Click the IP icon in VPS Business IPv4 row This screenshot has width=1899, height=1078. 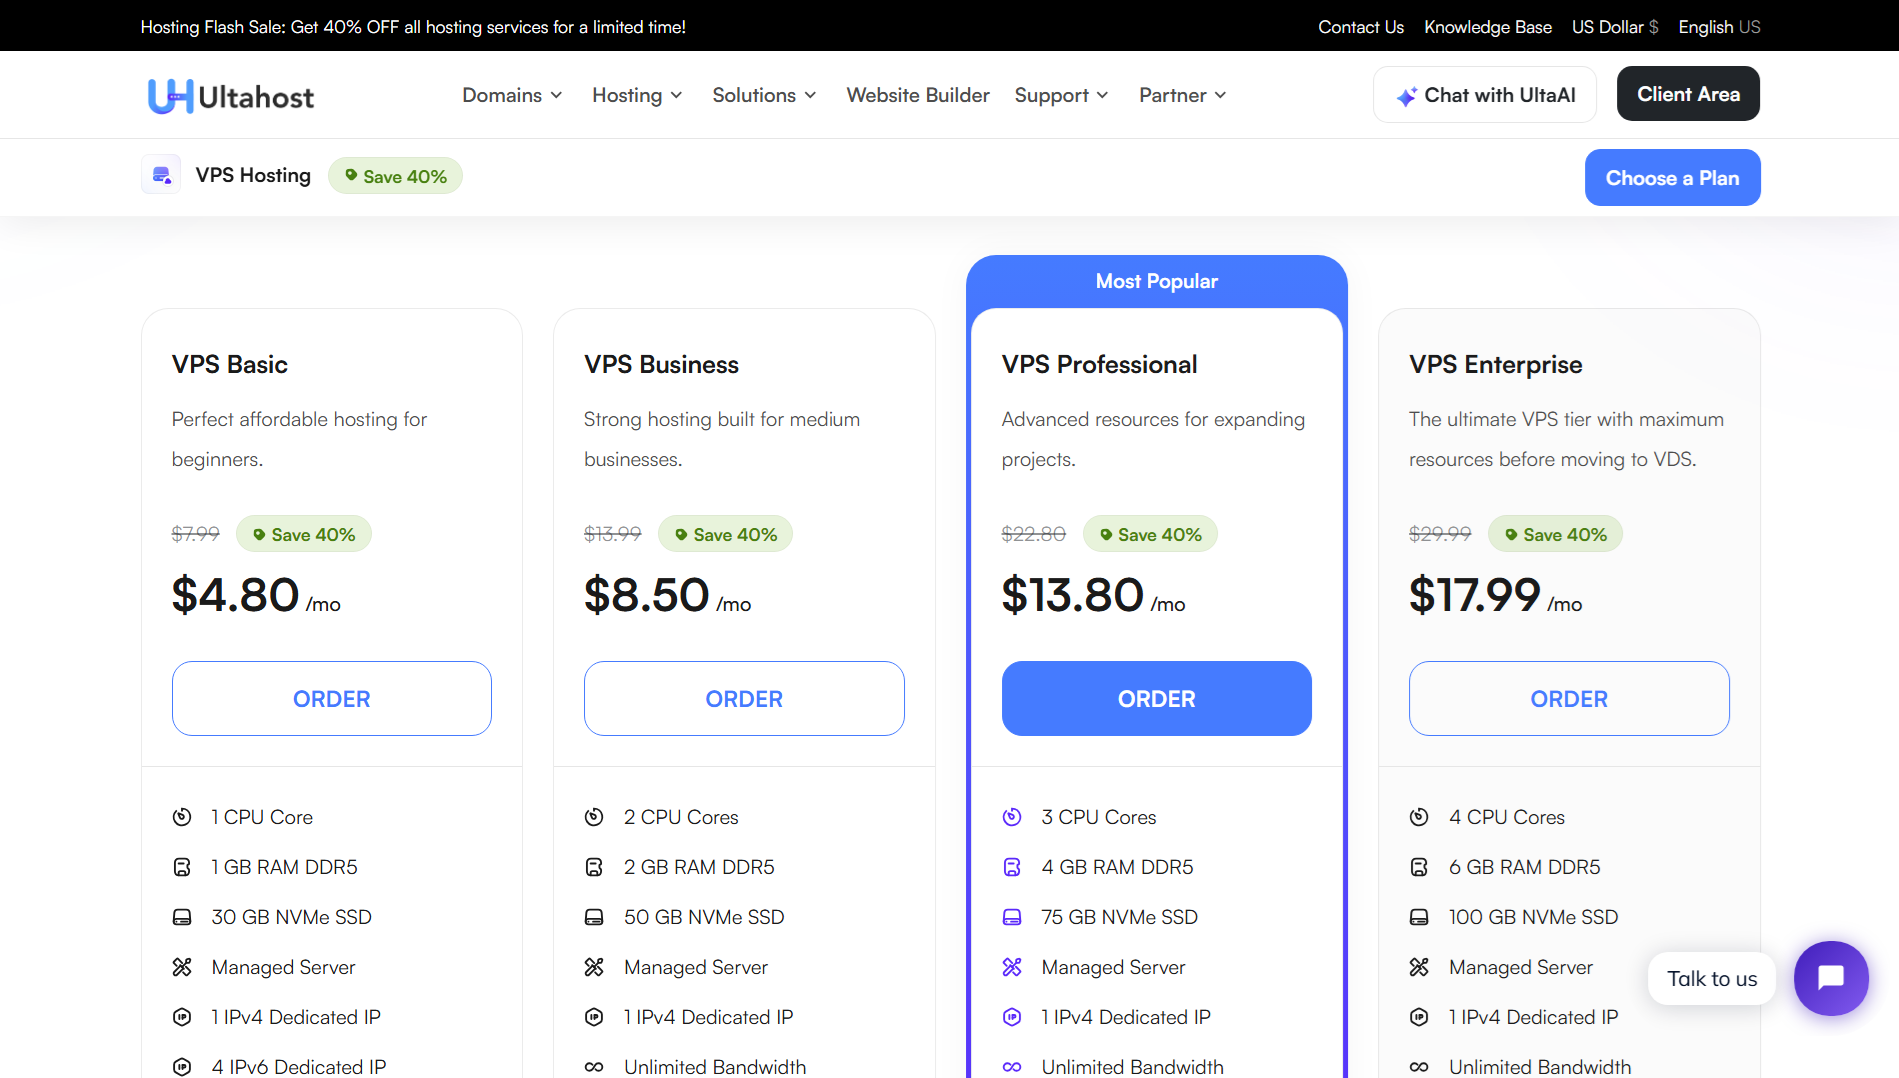coord(594,1017)
